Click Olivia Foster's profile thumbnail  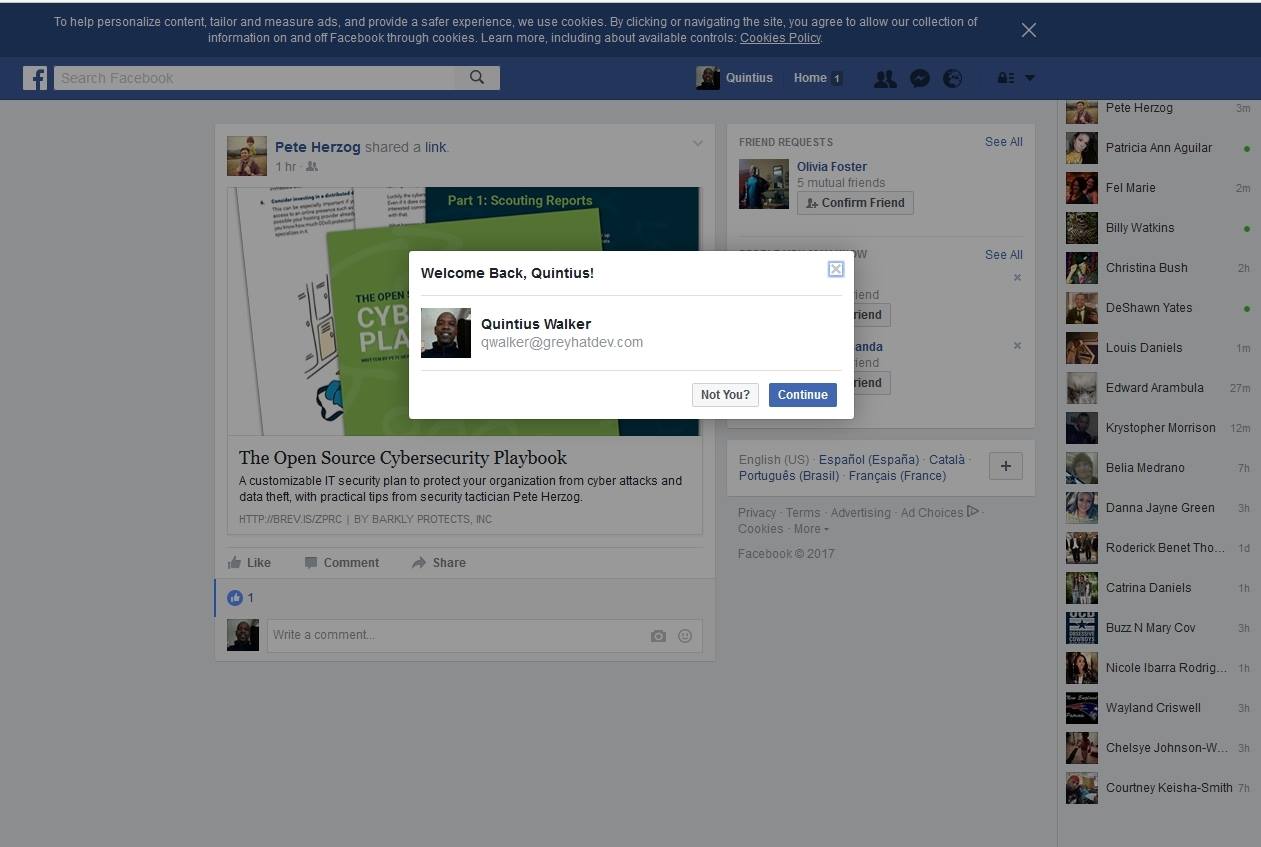[764, 184]
